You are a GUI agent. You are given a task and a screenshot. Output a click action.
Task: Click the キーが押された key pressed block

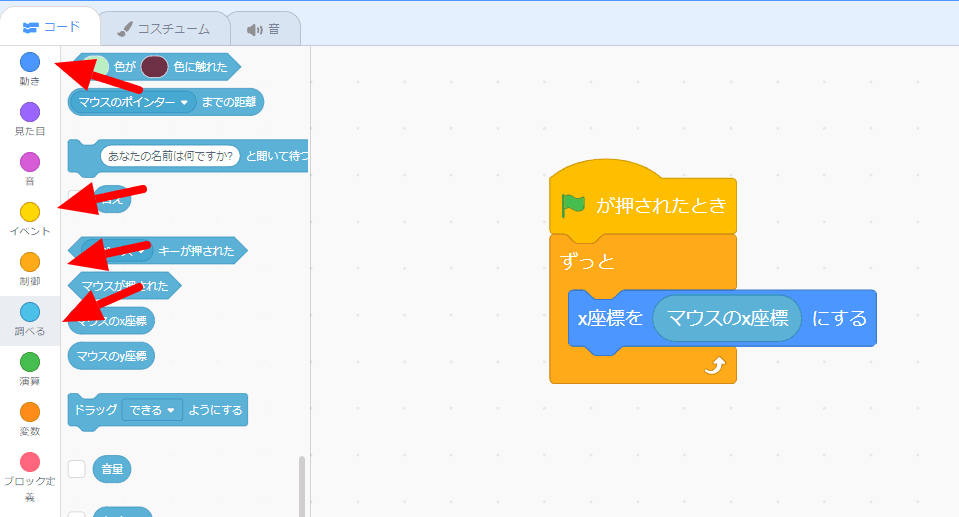click(x=158, y=251)
